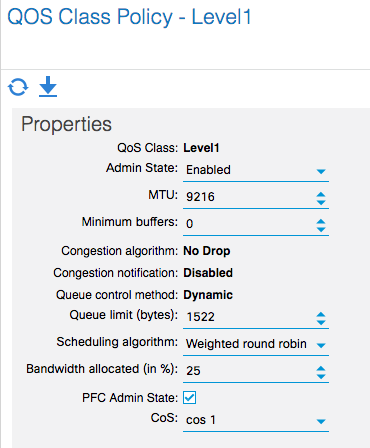This screenshot has width=370, height=448.
Task: Expand the Scheduling algorithm dropdown
Action: [256, 344]
